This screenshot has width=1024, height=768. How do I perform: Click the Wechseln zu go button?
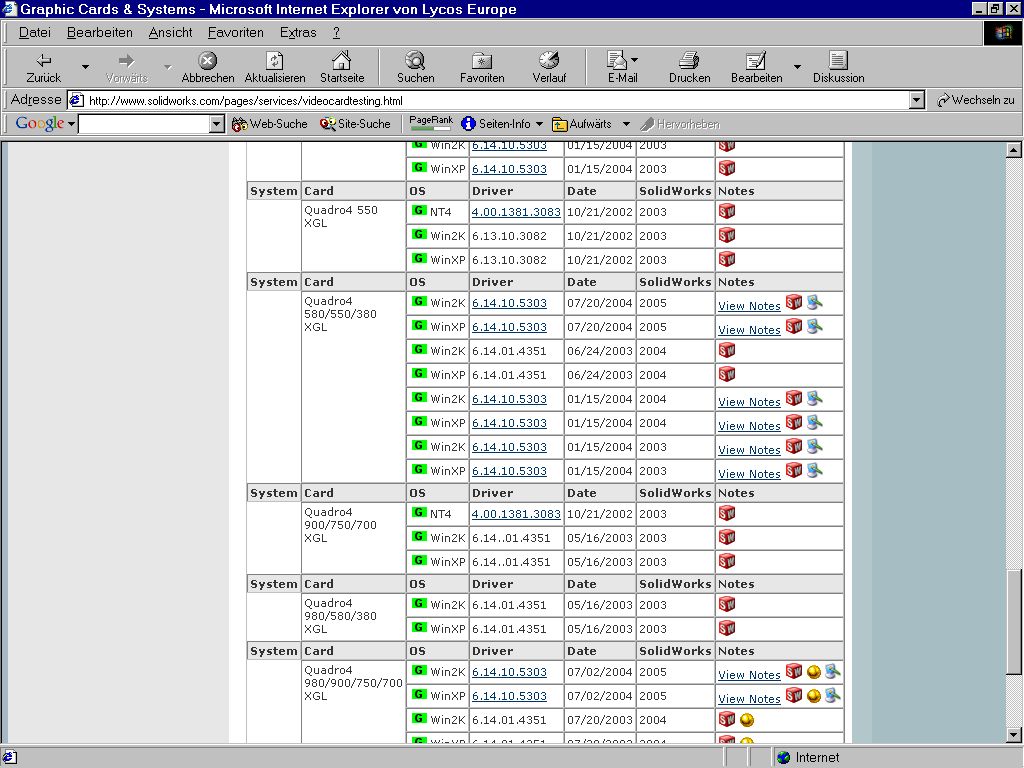point(975,100)
